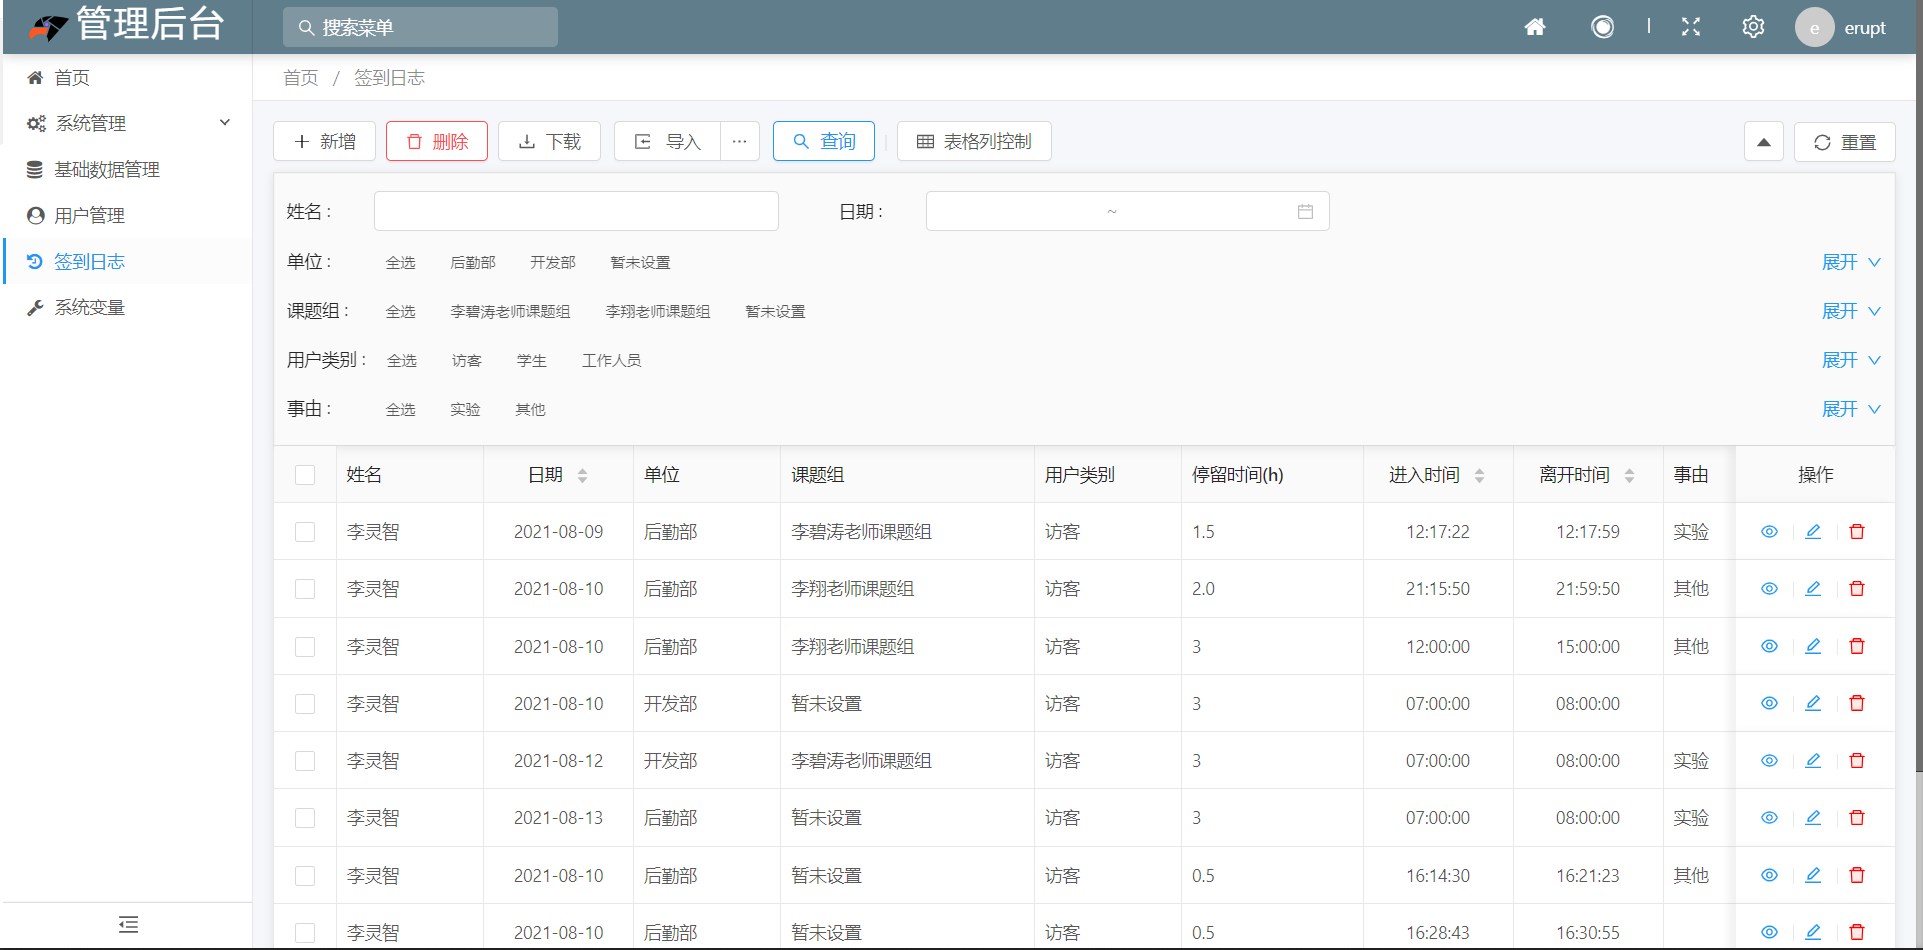The width and height of the screenshot is (1923, 950).
Task: View details of row entering at 21:15:50
Action: [x=1769, y=589]
